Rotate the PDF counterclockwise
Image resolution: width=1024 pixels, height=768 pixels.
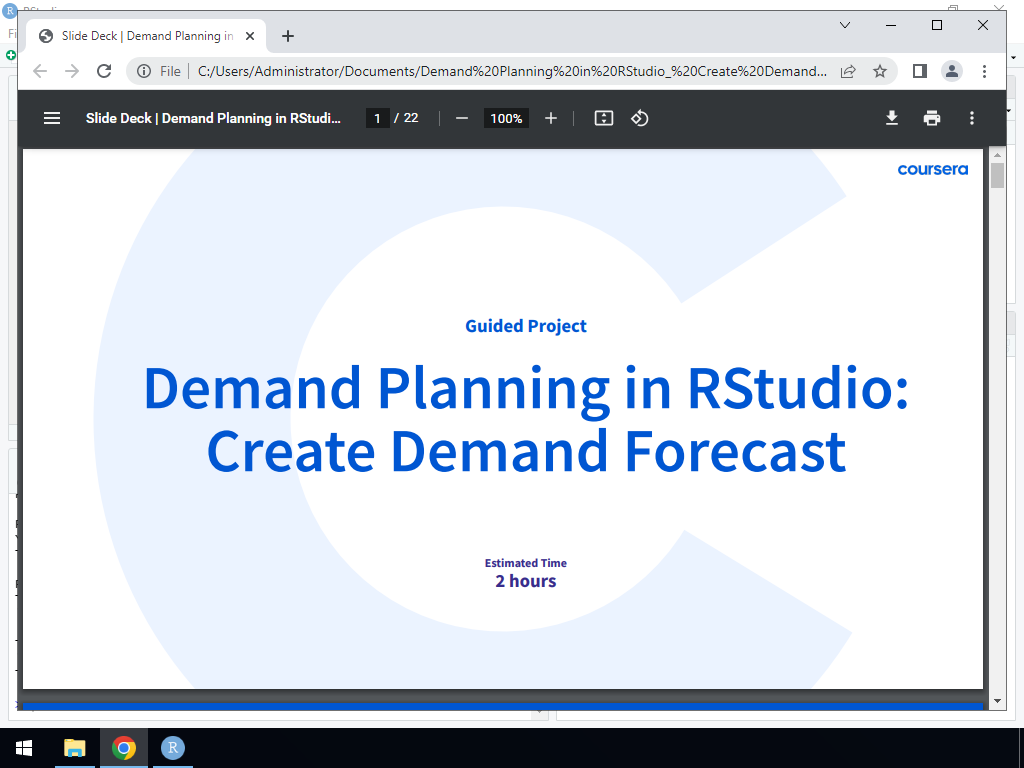point(640,118)
